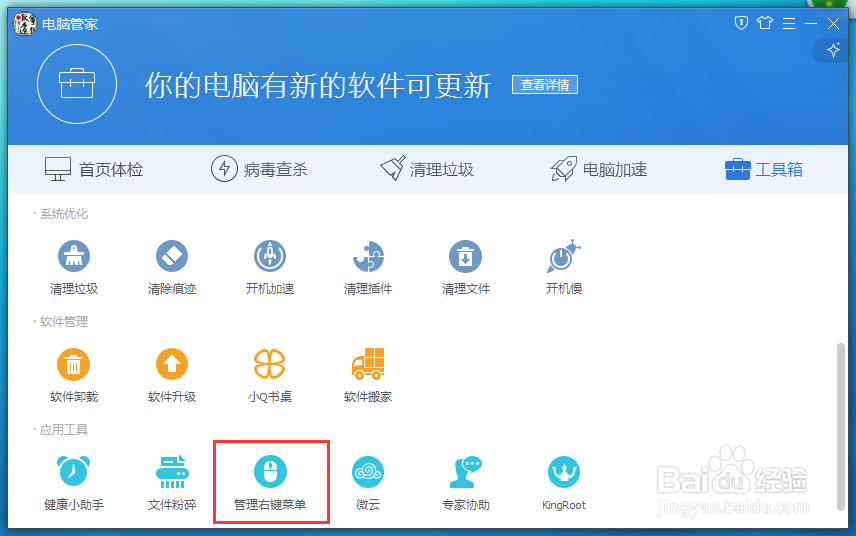Open the 开机慢 power tool

click(x=564, y=256)
